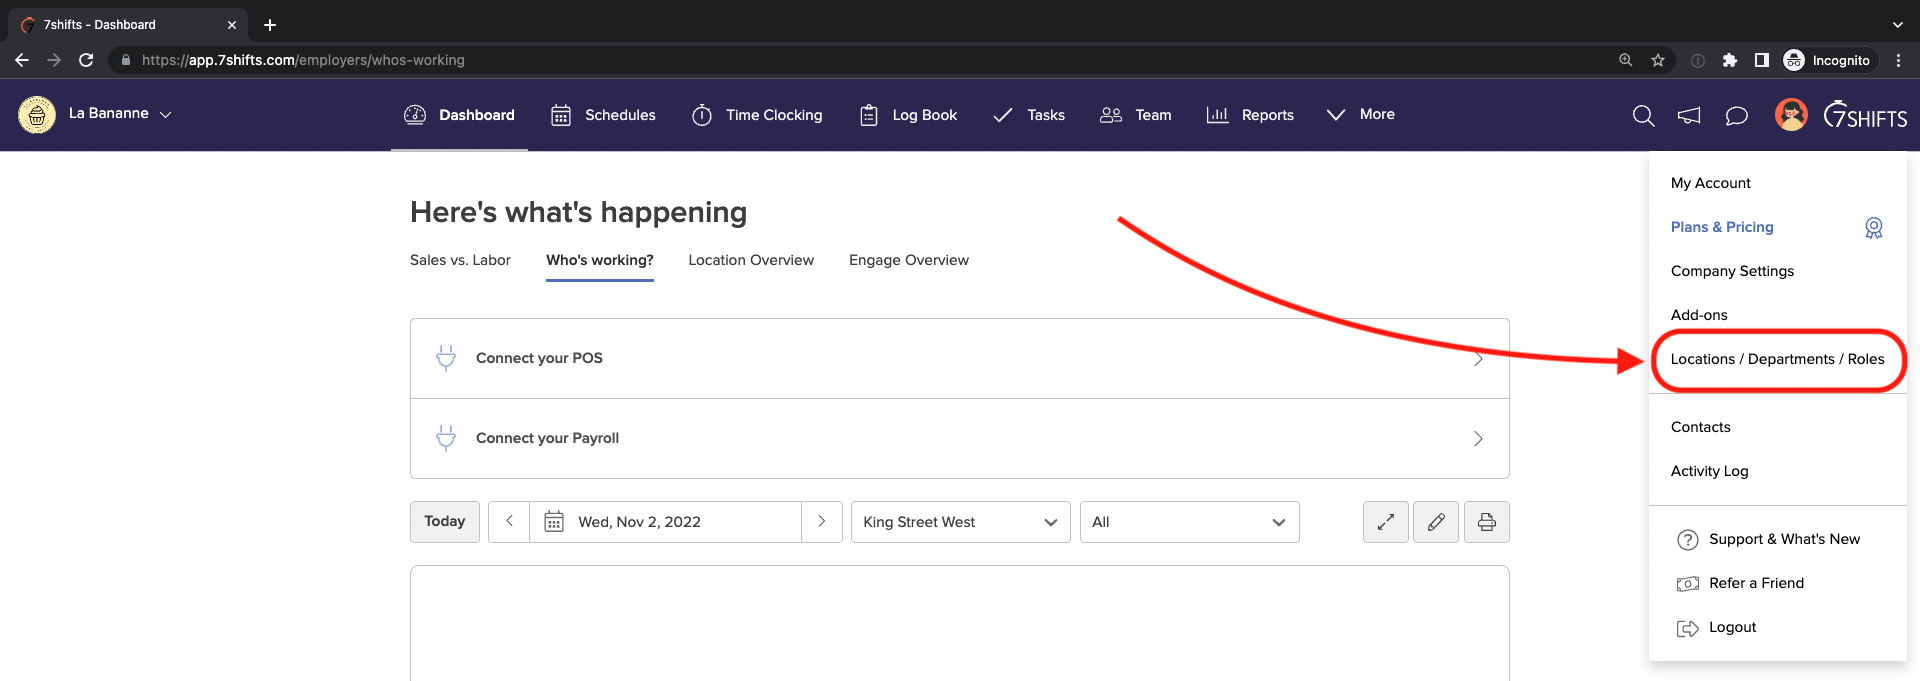Reload the page with browser refresh button
Screen dimensions: 1920x681
[86, 60]
